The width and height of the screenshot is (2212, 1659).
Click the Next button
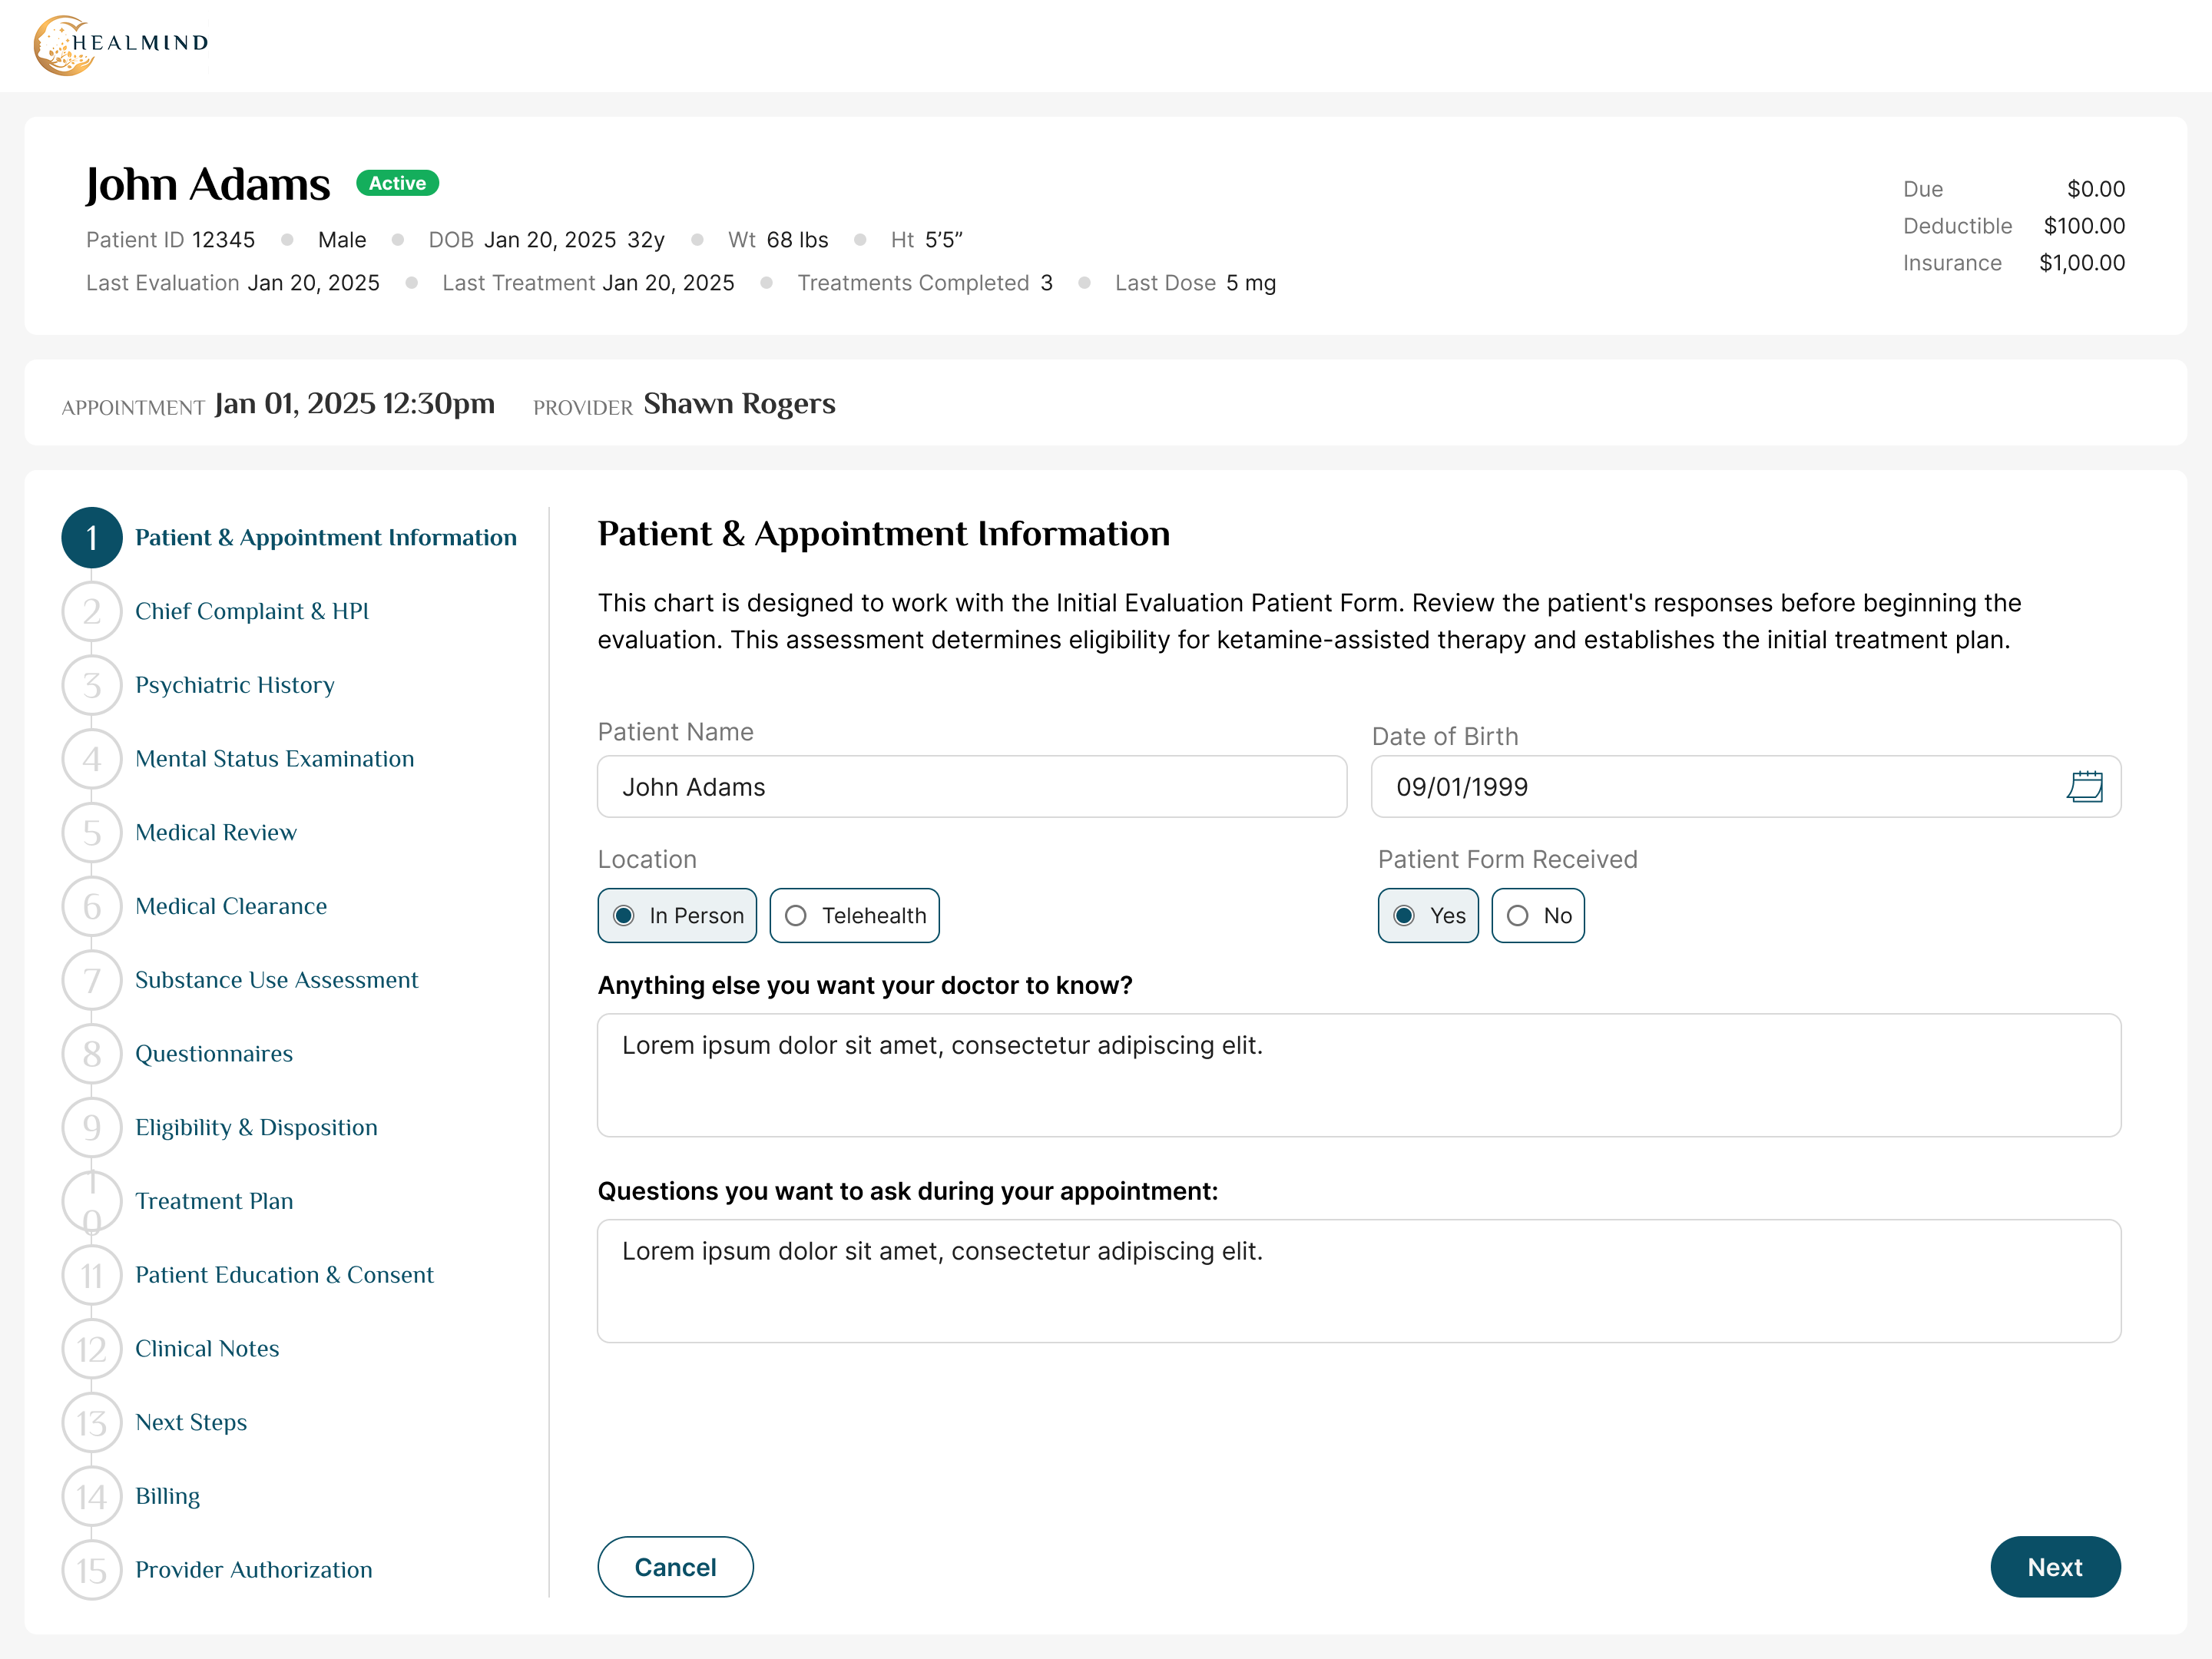click(x=2056, y=1567)
